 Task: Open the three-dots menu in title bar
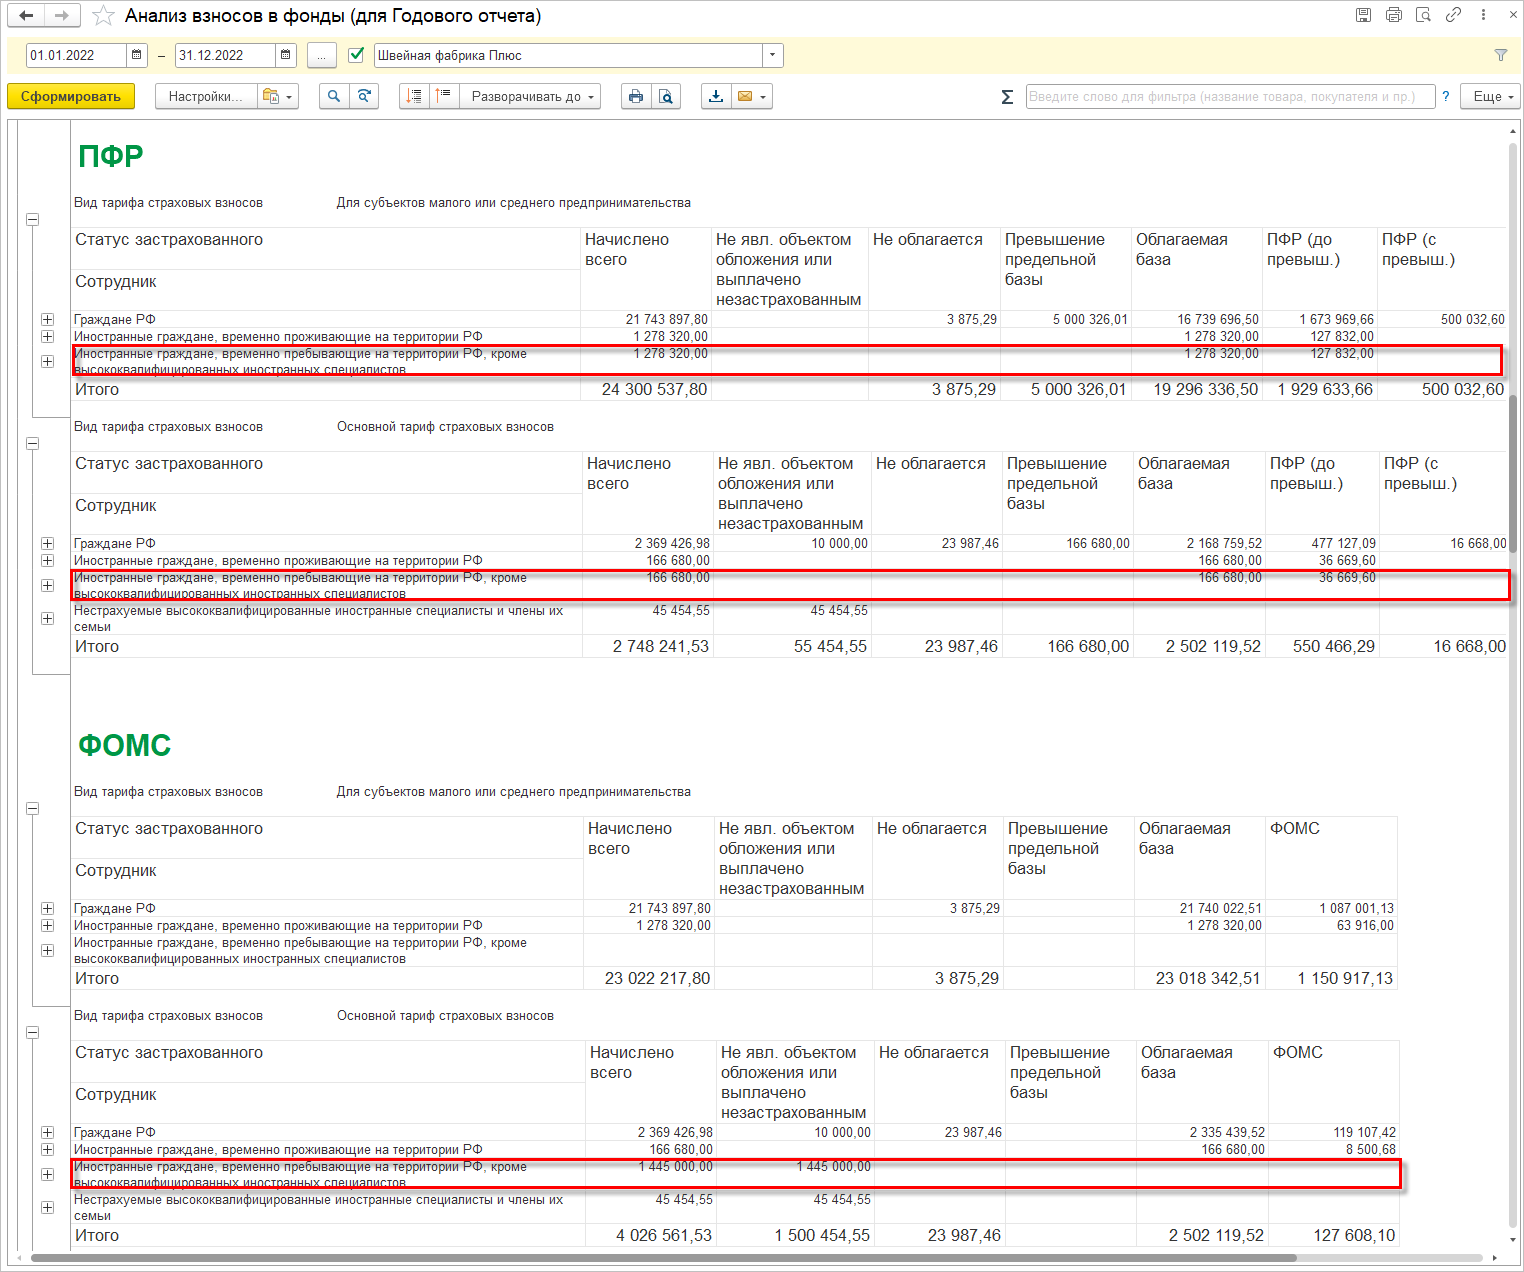coord(1483,15)
